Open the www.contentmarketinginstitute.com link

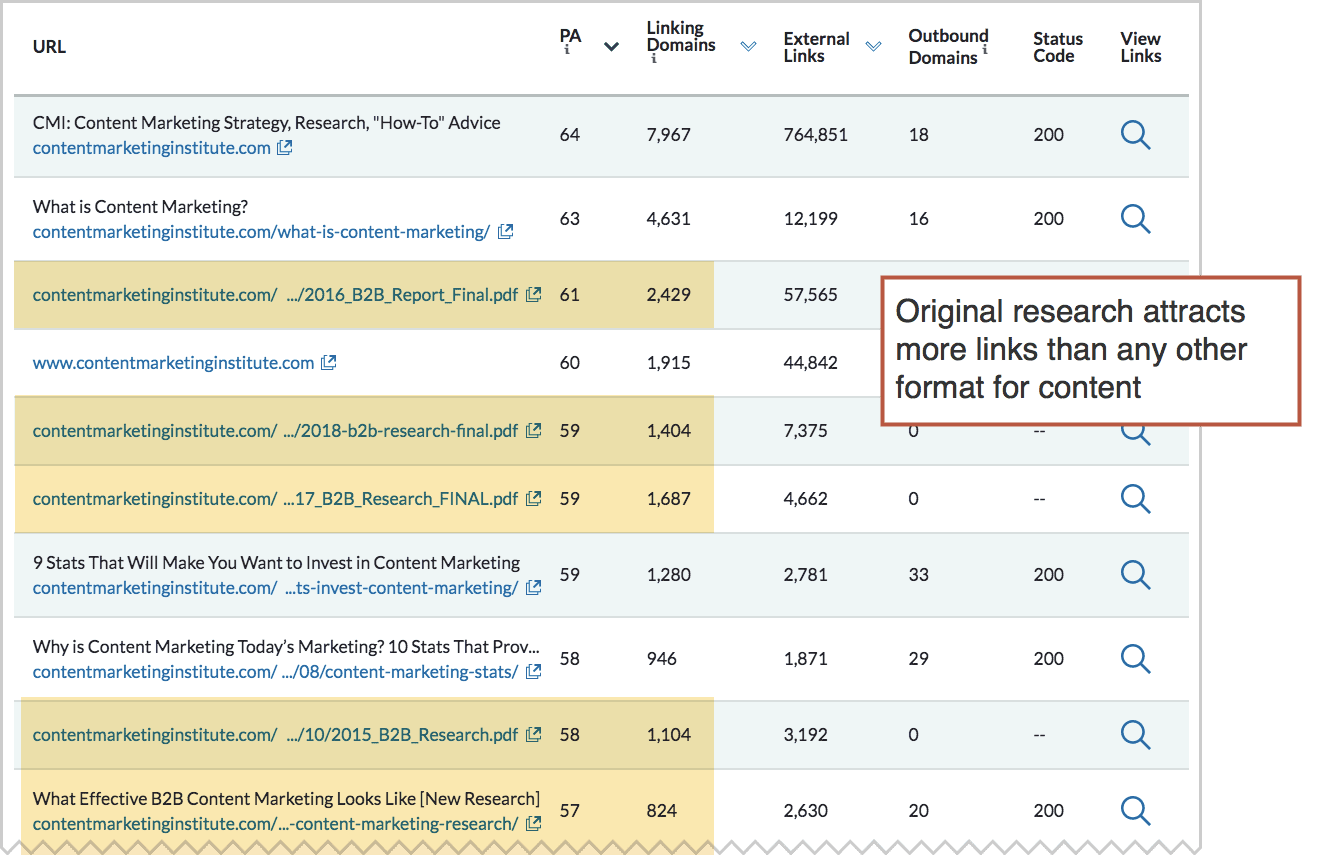click(174, 363)
